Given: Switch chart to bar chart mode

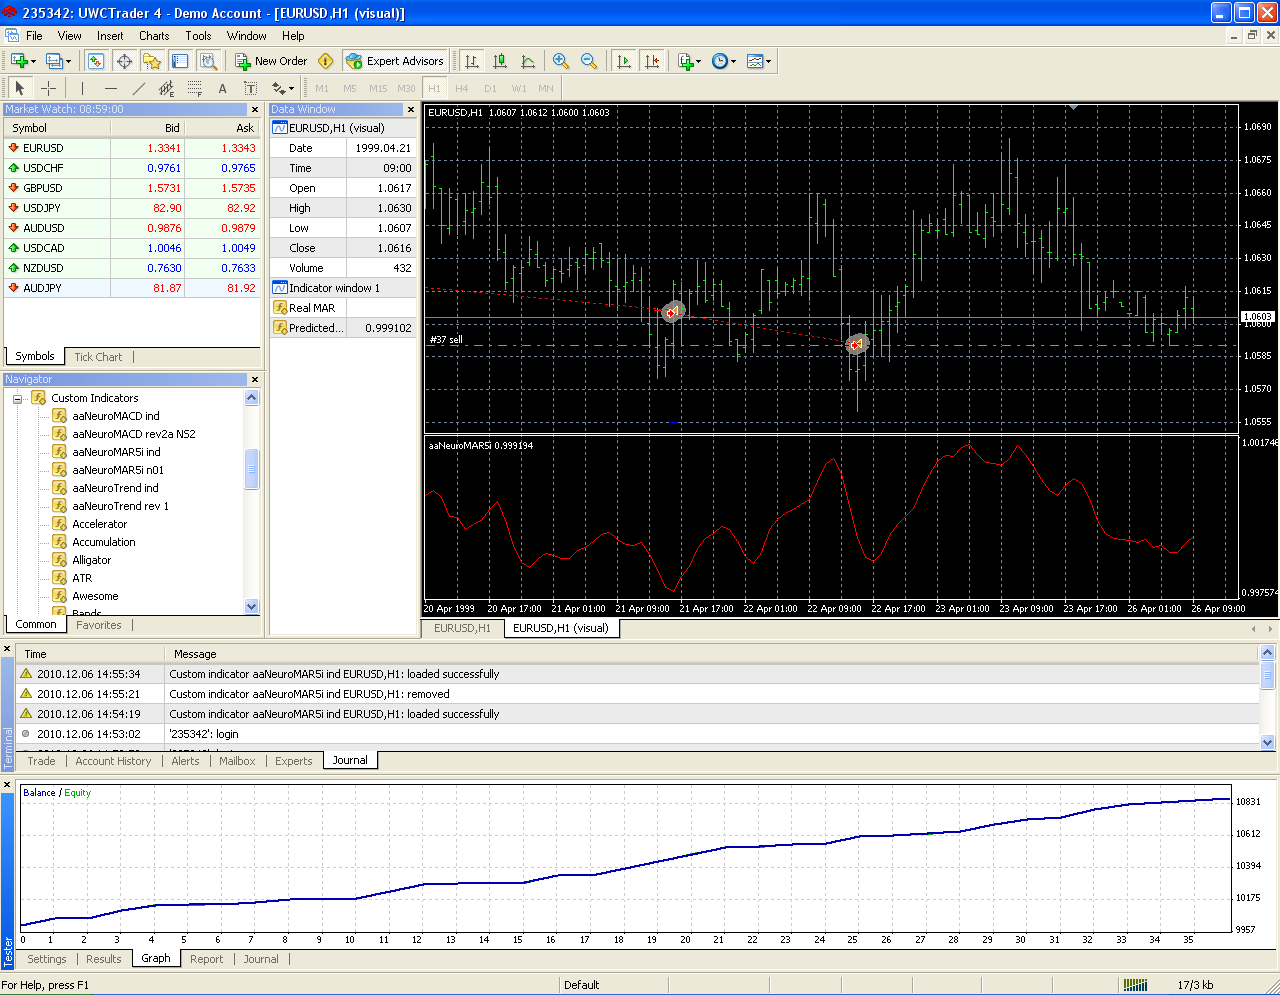Looking at the screenshot, I should tap(472, 61).
